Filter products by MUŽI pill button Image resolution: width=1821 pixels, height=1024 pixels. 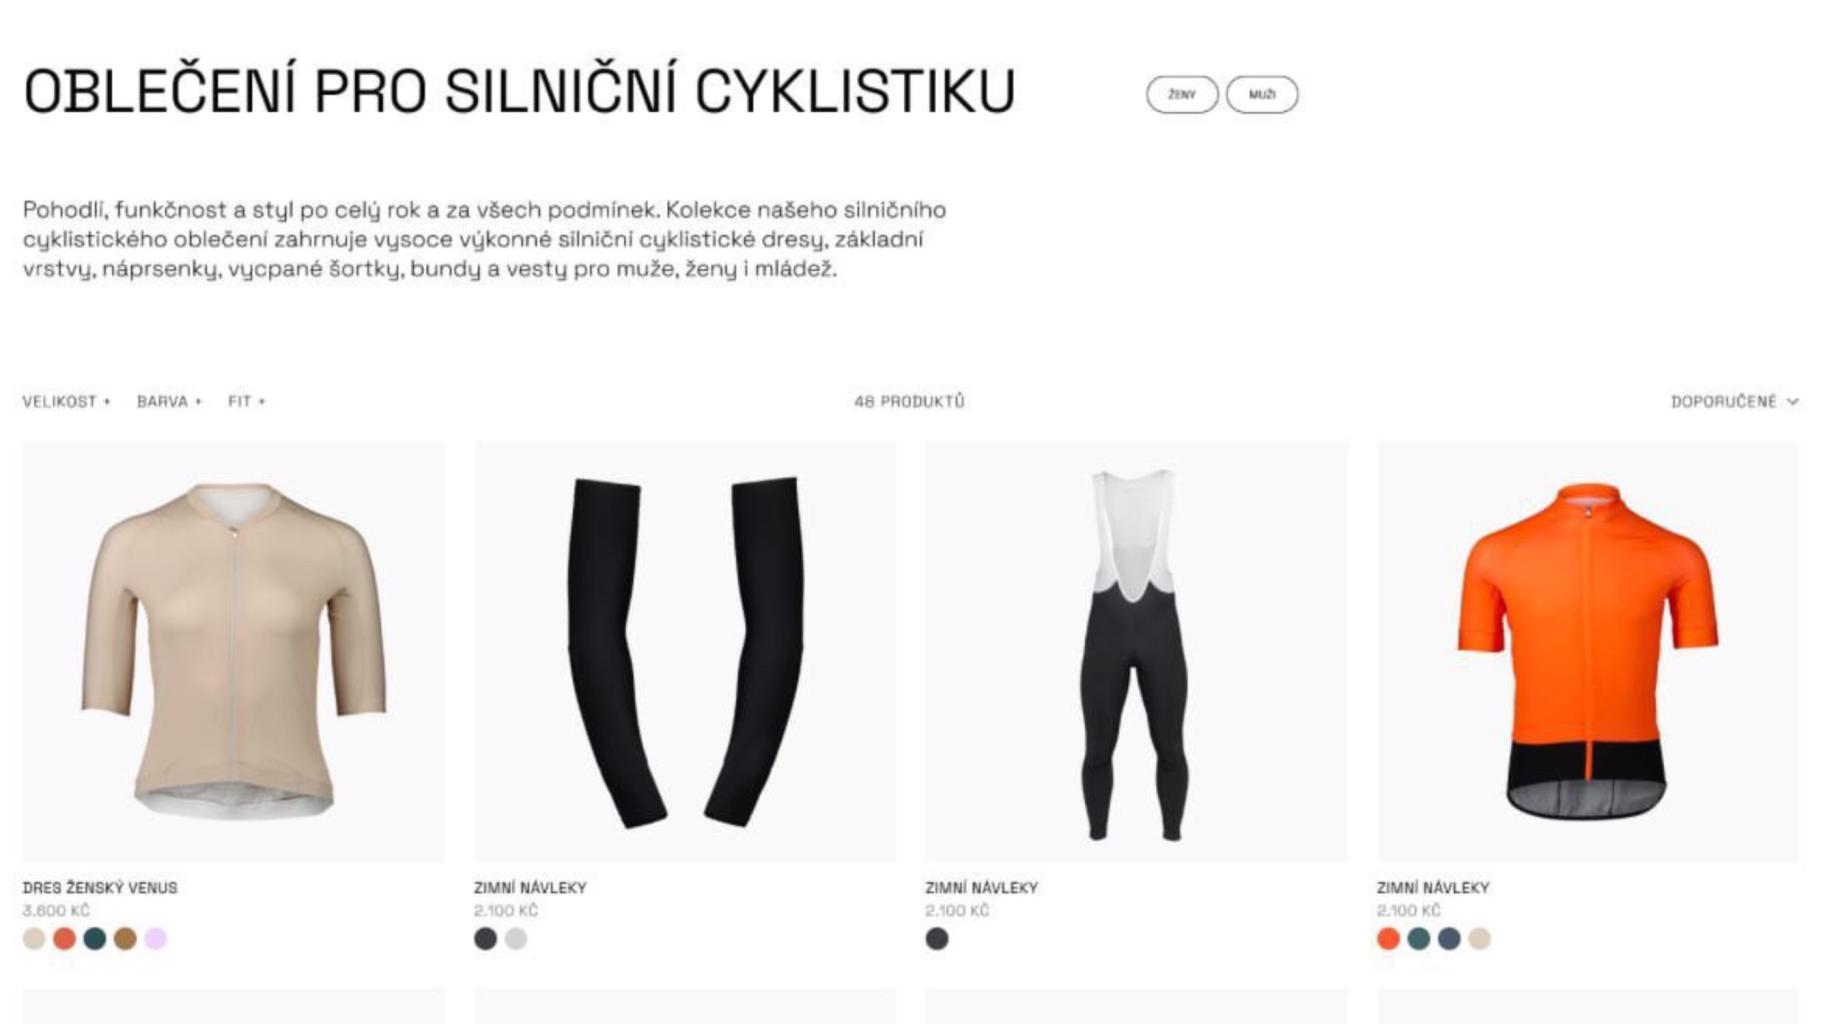[x=1262, y=94]
